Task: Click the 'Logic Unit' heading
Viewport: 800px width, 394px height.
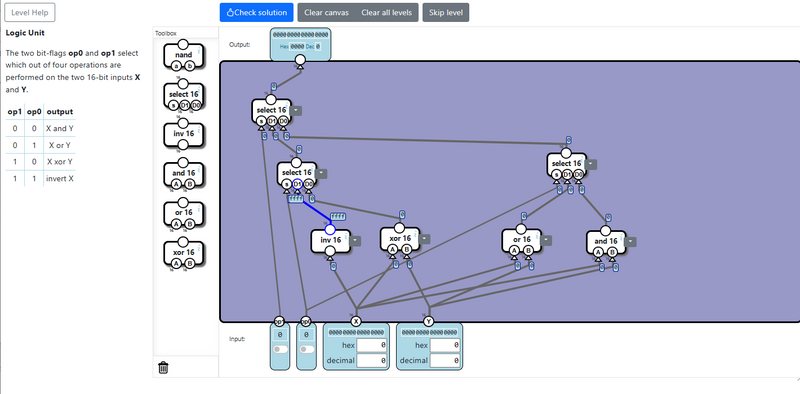Action: 25,33
